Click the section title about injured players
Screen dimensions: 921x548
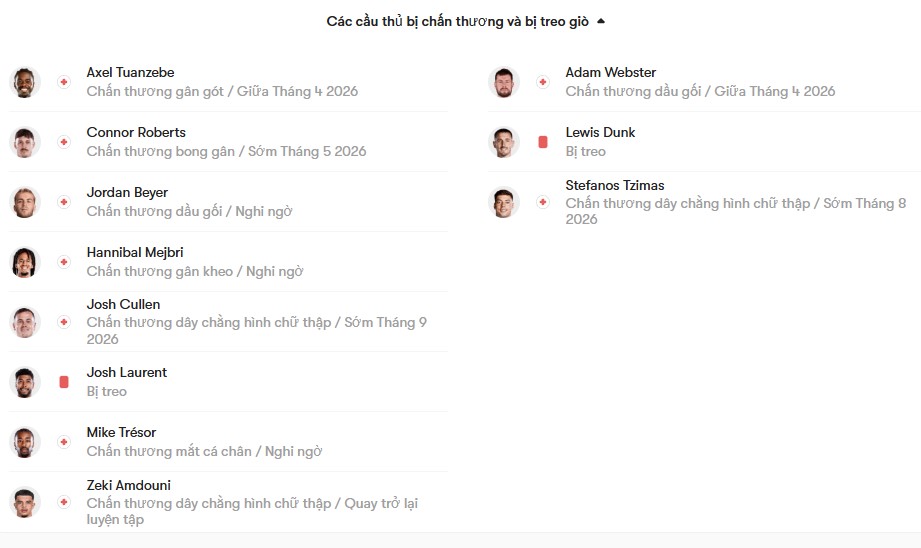(458, 22)
